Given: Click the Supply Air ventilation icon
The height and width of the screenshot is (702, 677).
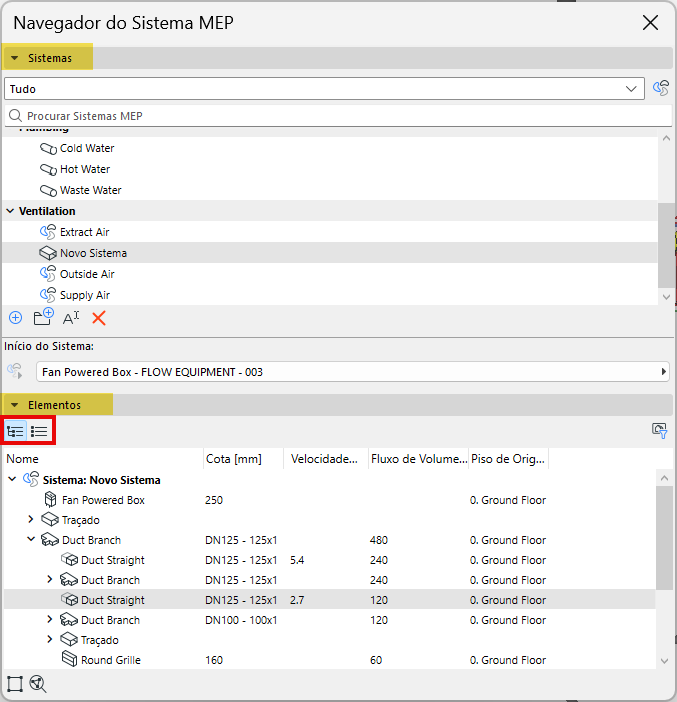Looking at the screenshot, I should pos(48,295).
